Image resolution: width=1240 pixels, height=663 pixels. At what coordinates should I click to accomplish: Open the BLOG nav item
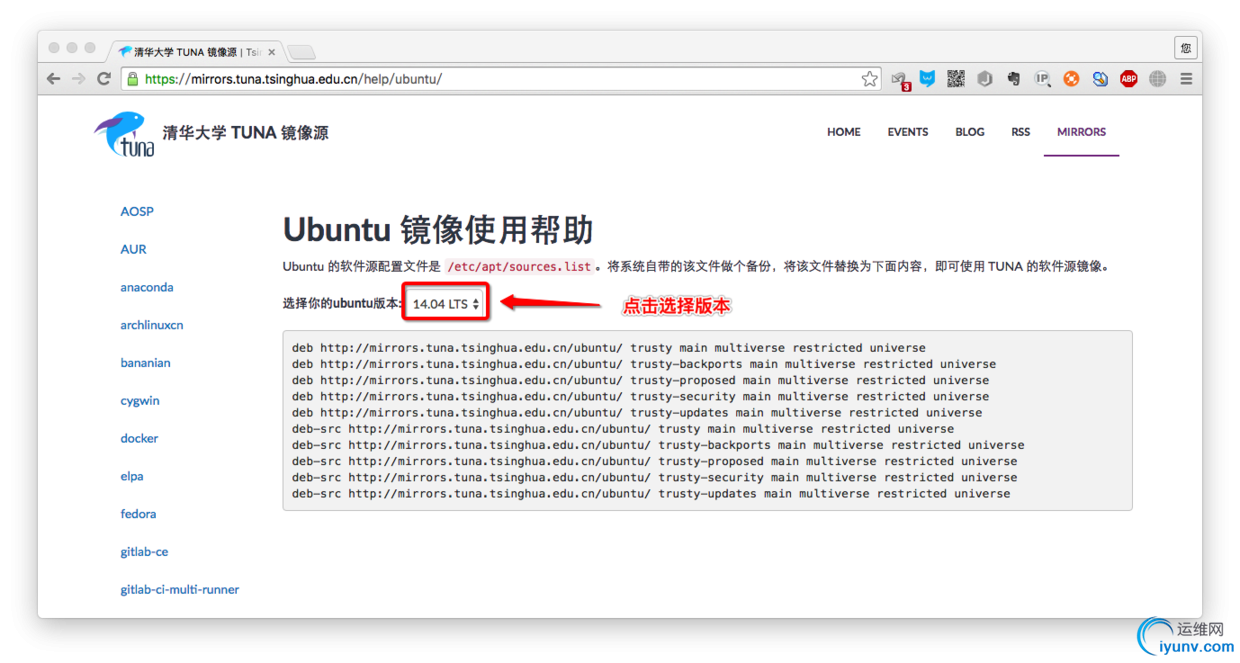click(970, 132)
